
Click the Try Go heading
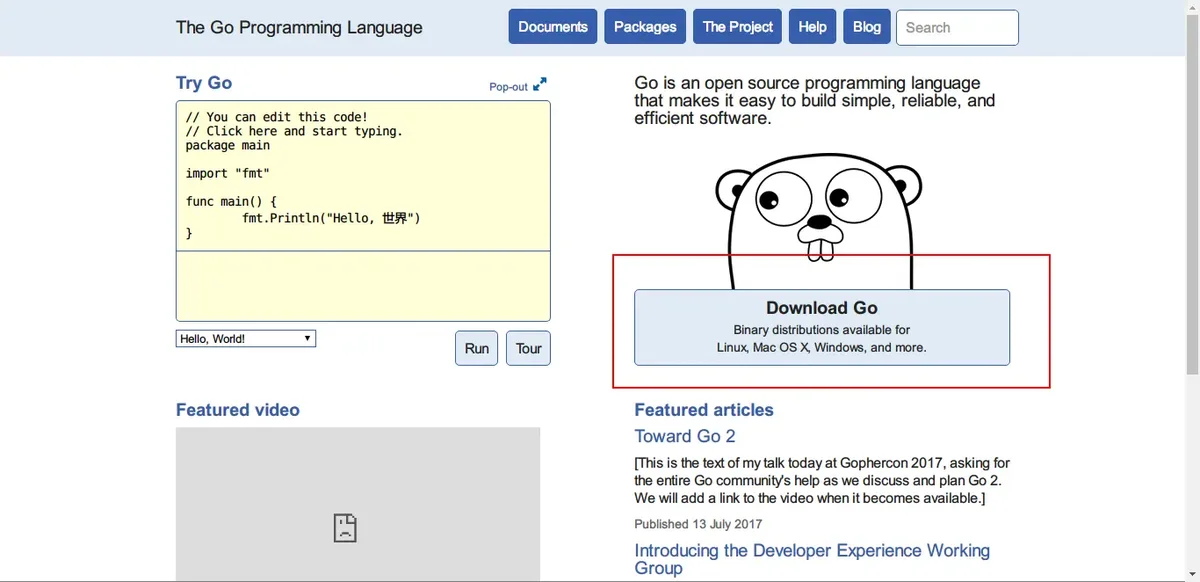[x=204, y=83]
